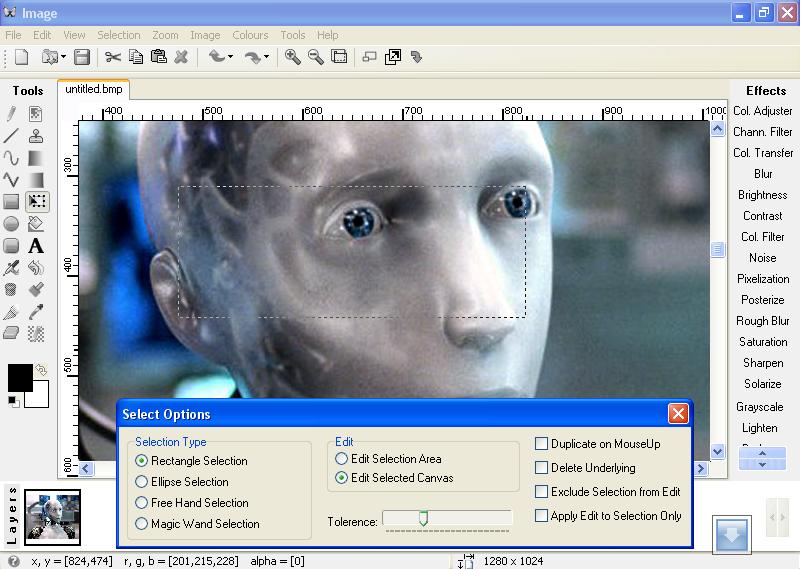802x569 pixels.
Task: Select the Clone Stamp tool
Action: 36,136
